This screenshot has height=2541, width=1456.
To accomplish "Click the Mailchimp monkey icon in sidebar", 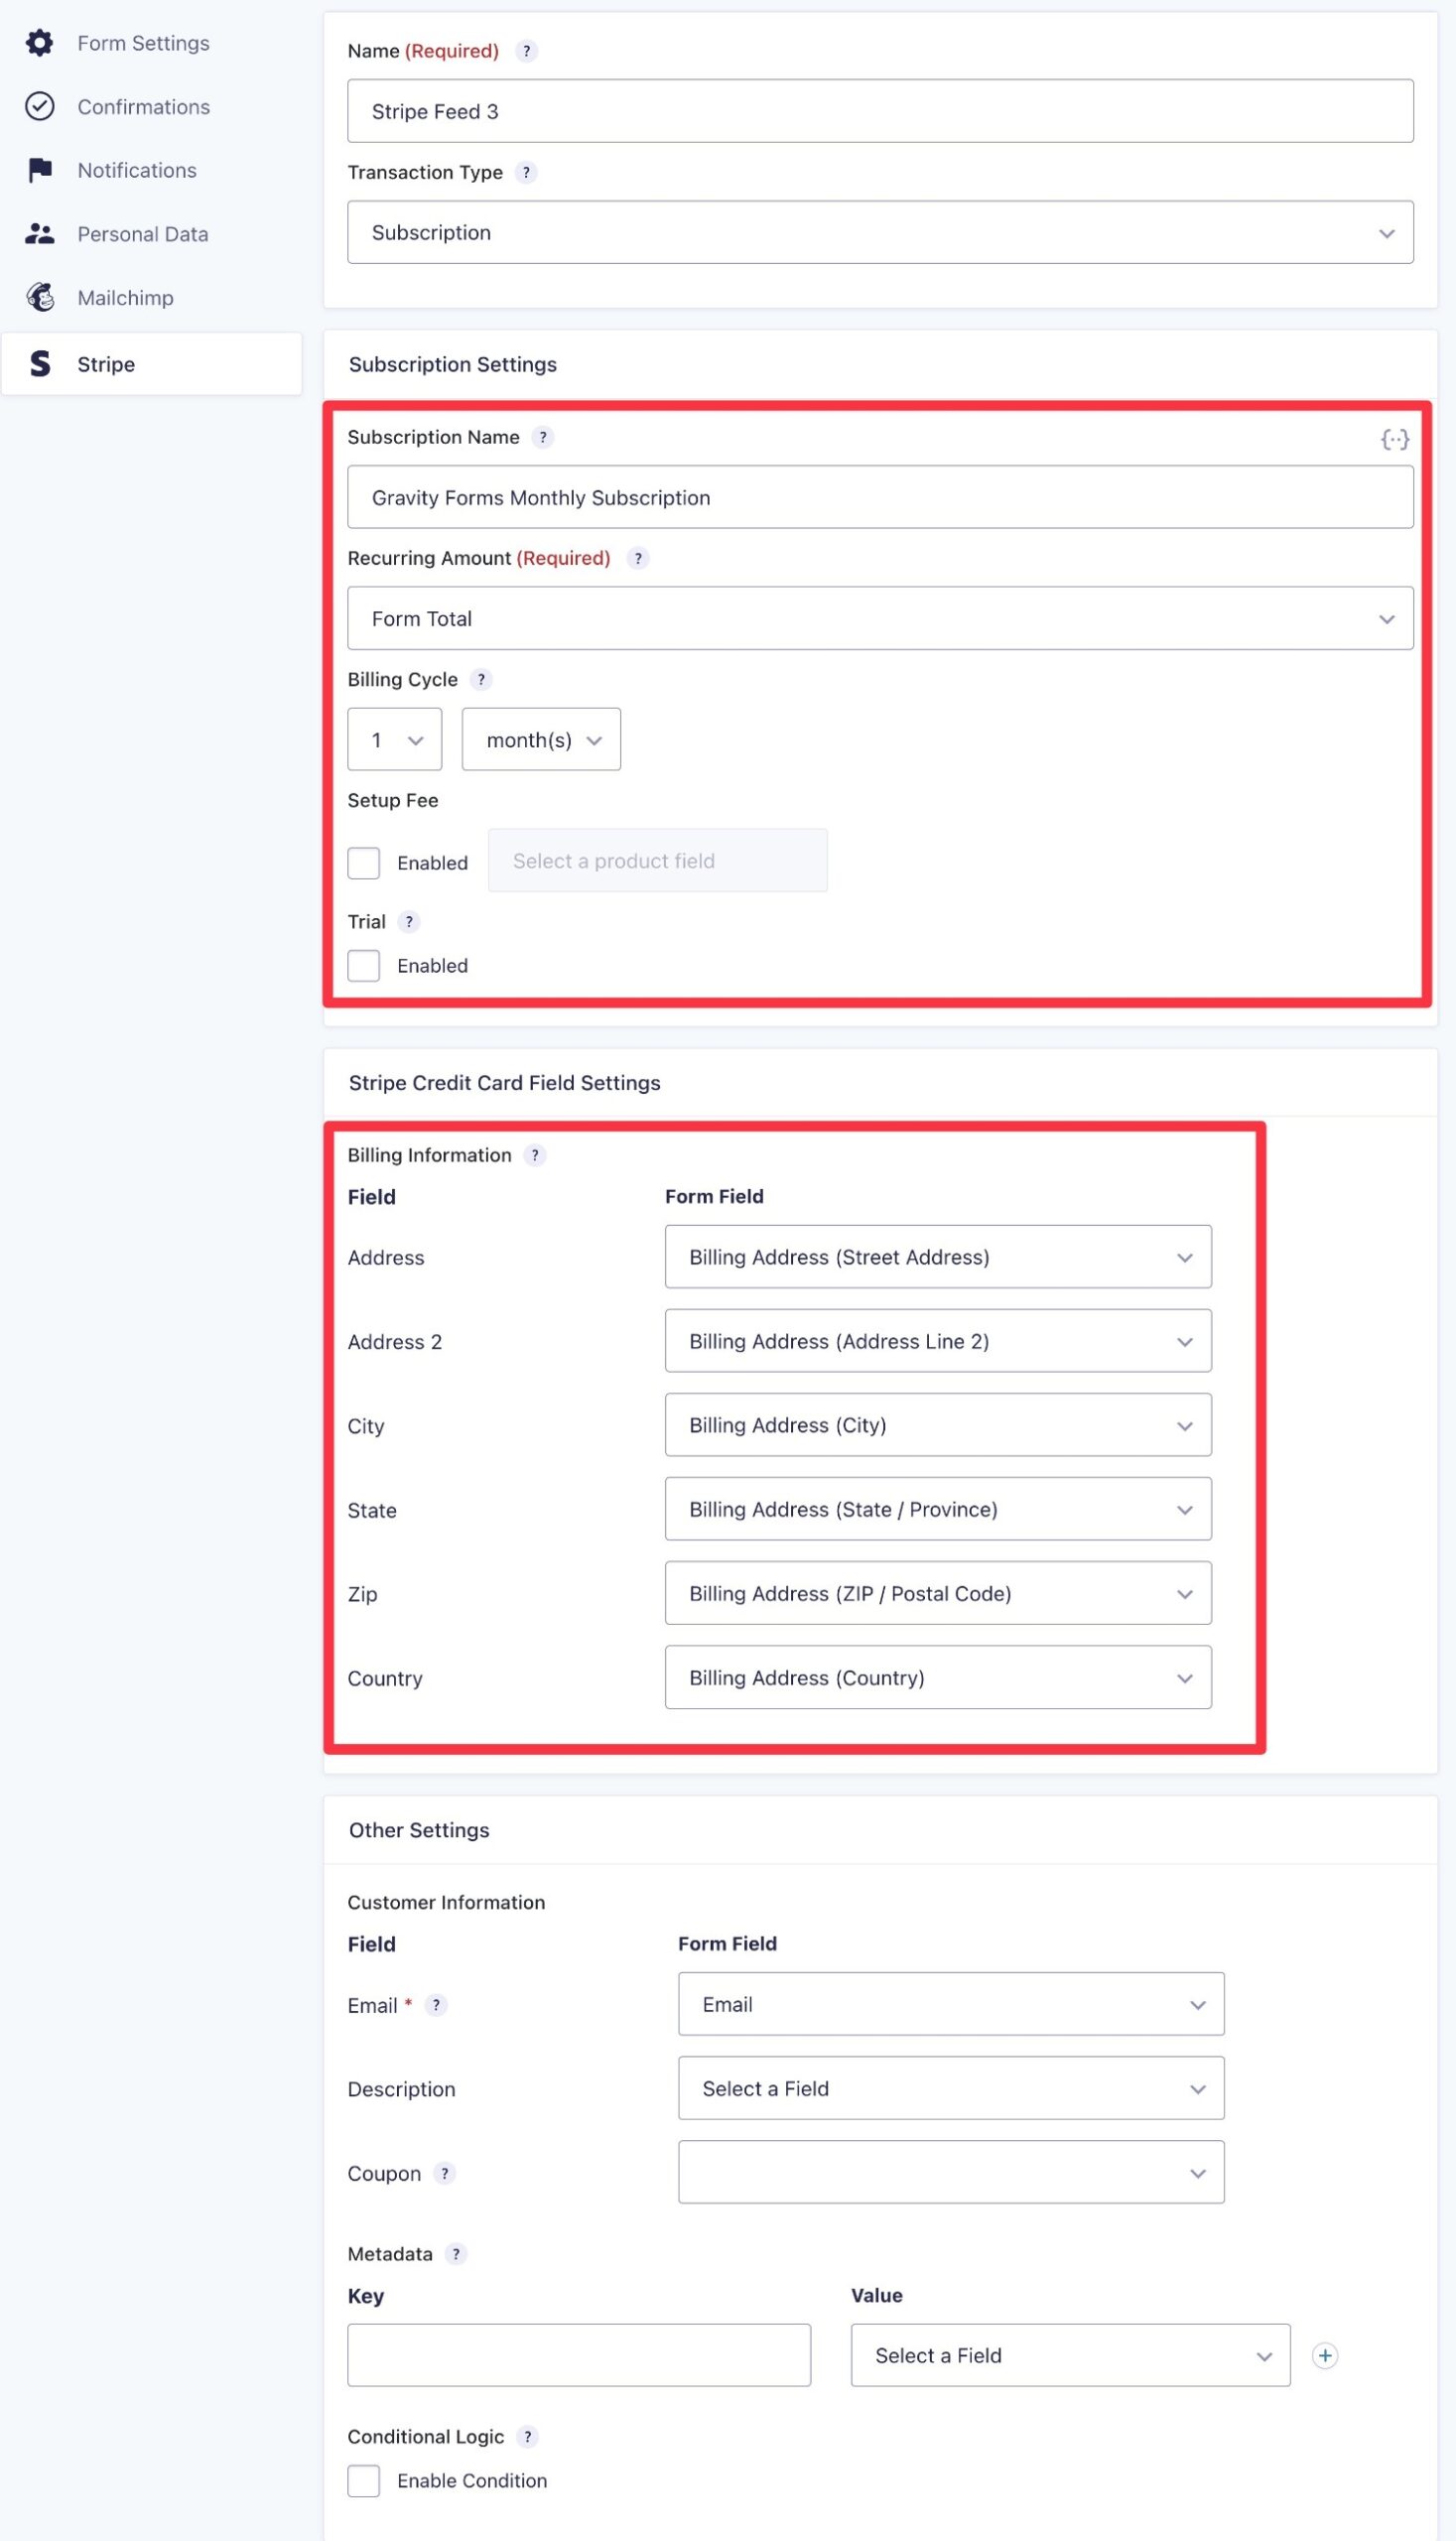I will tap(40, 297).
